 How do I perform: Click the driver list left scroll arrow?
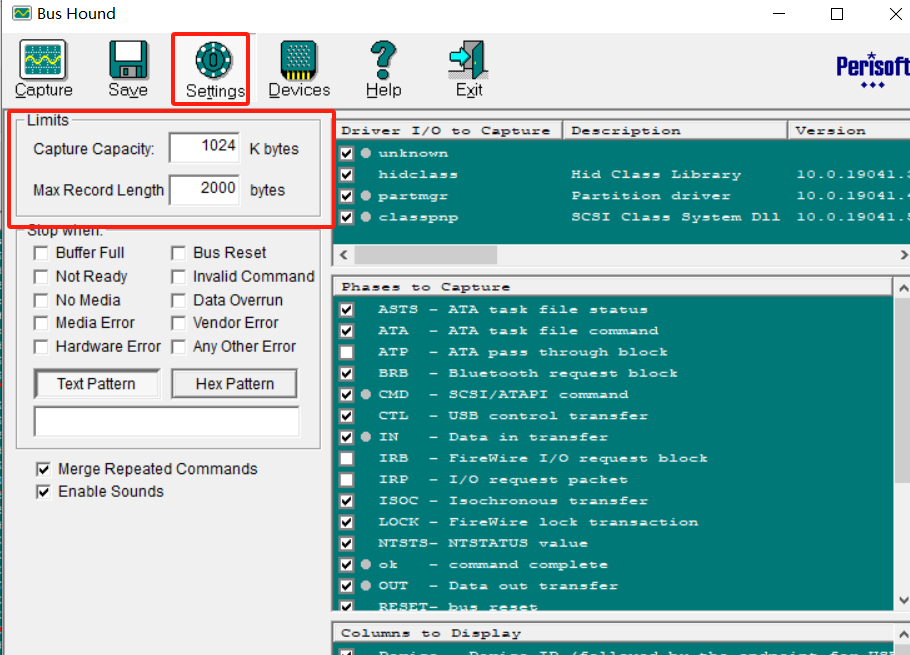click(344, 255)
